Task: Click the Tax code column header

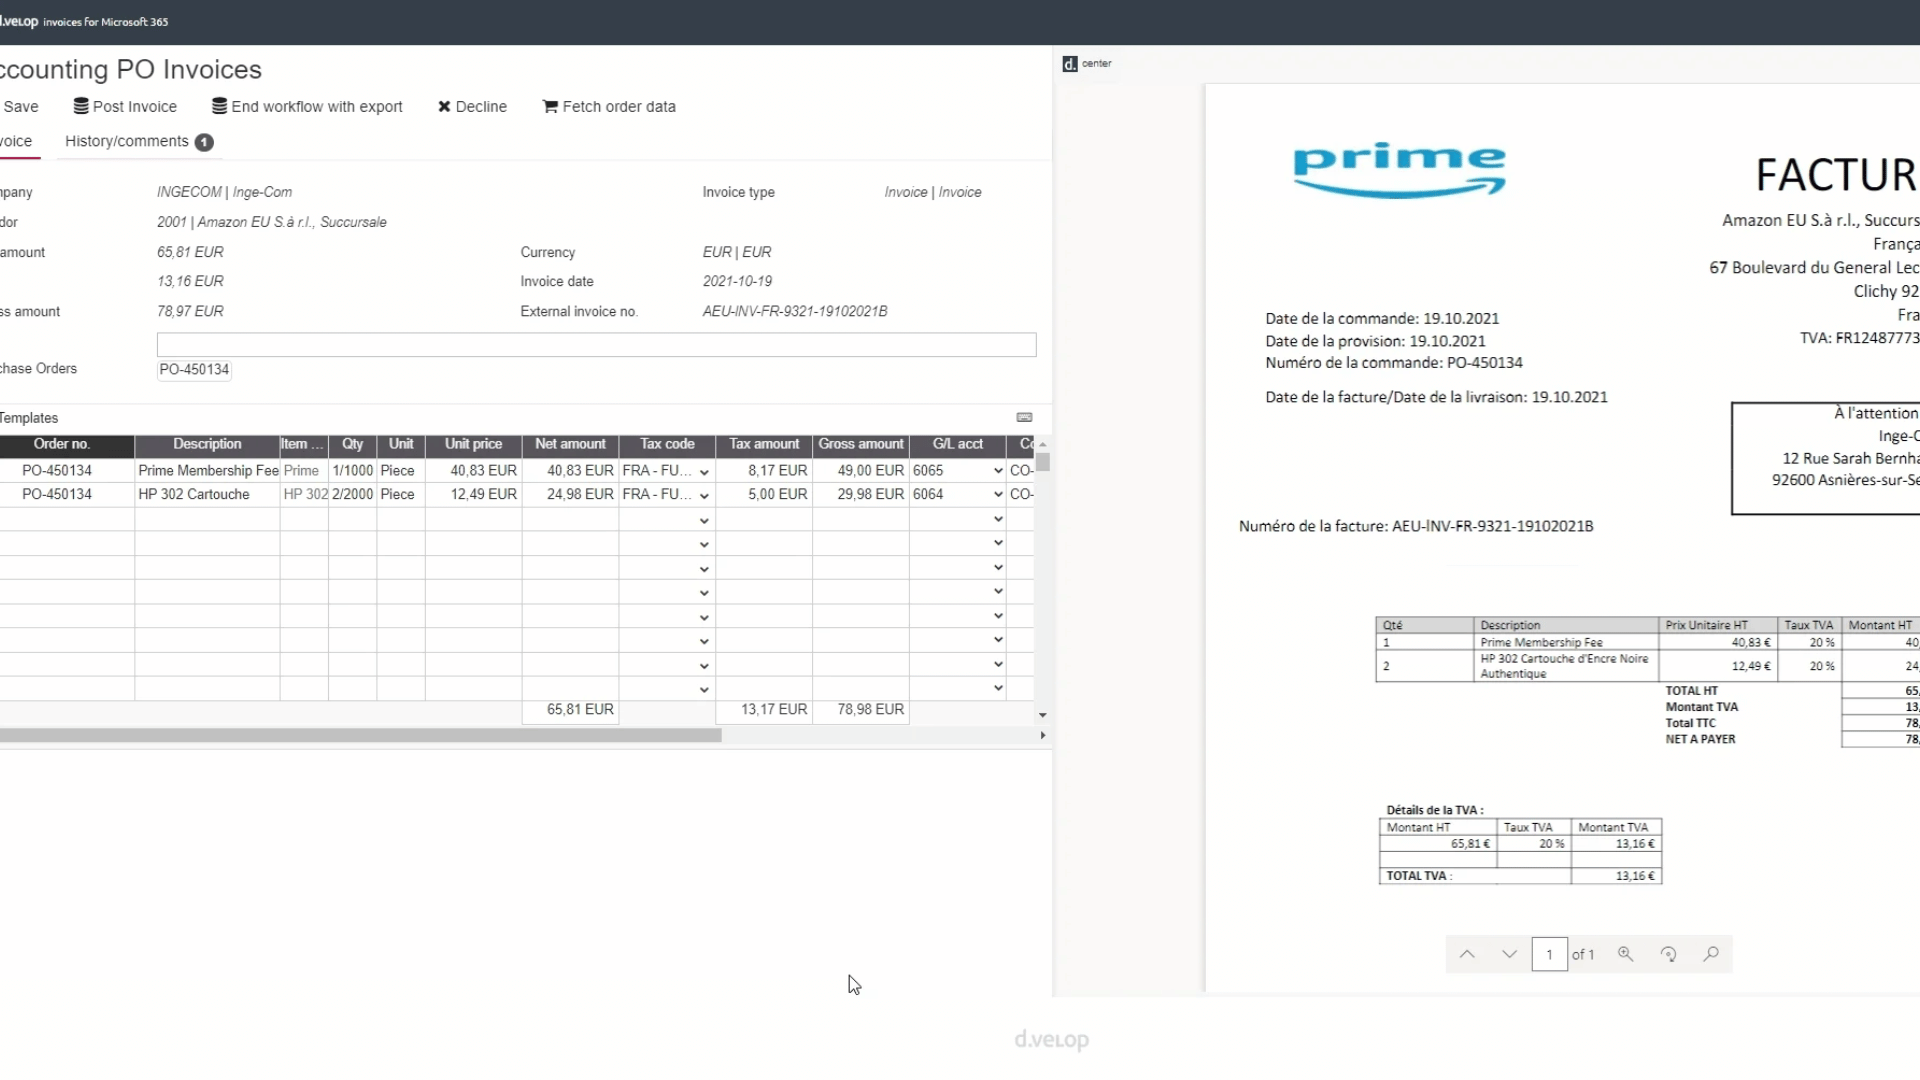Action: point(667,444)
